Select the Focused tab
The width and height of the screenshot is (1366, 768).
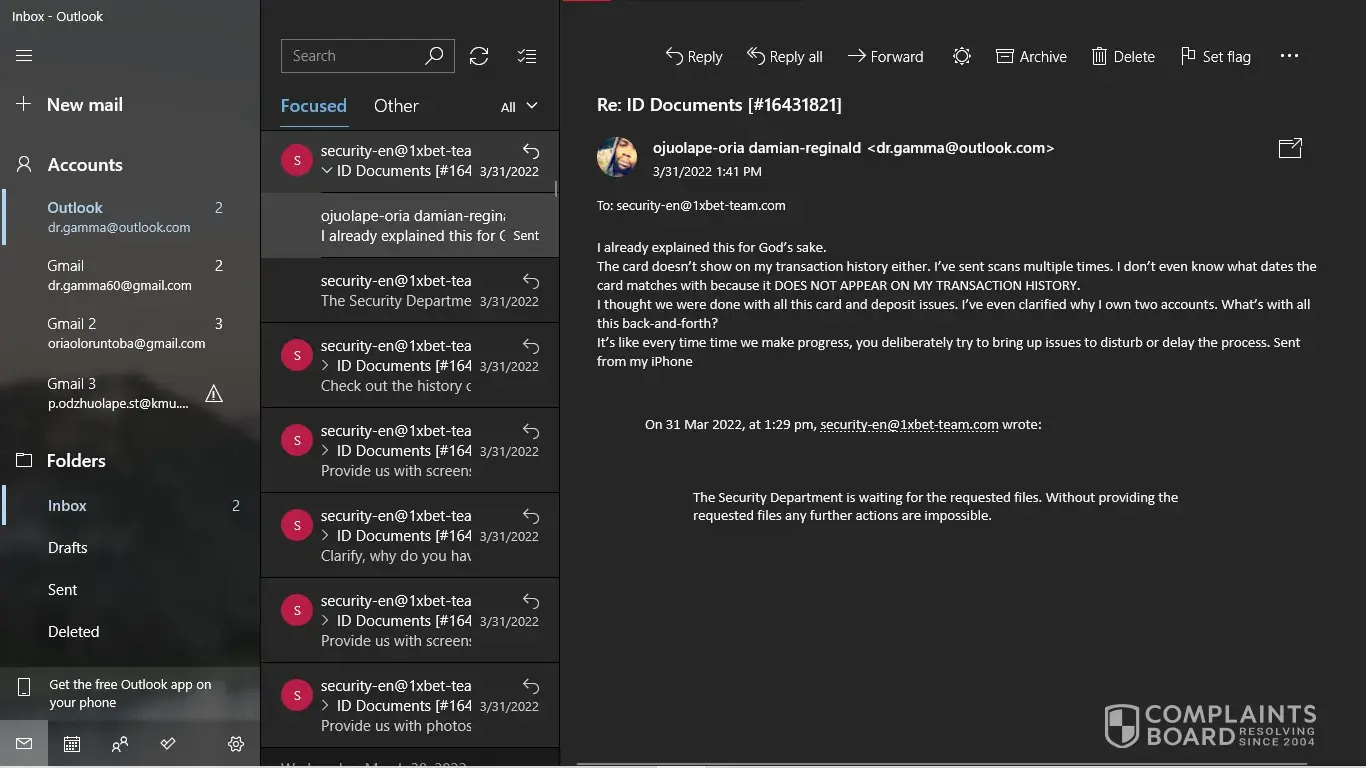tap(313, 106)
